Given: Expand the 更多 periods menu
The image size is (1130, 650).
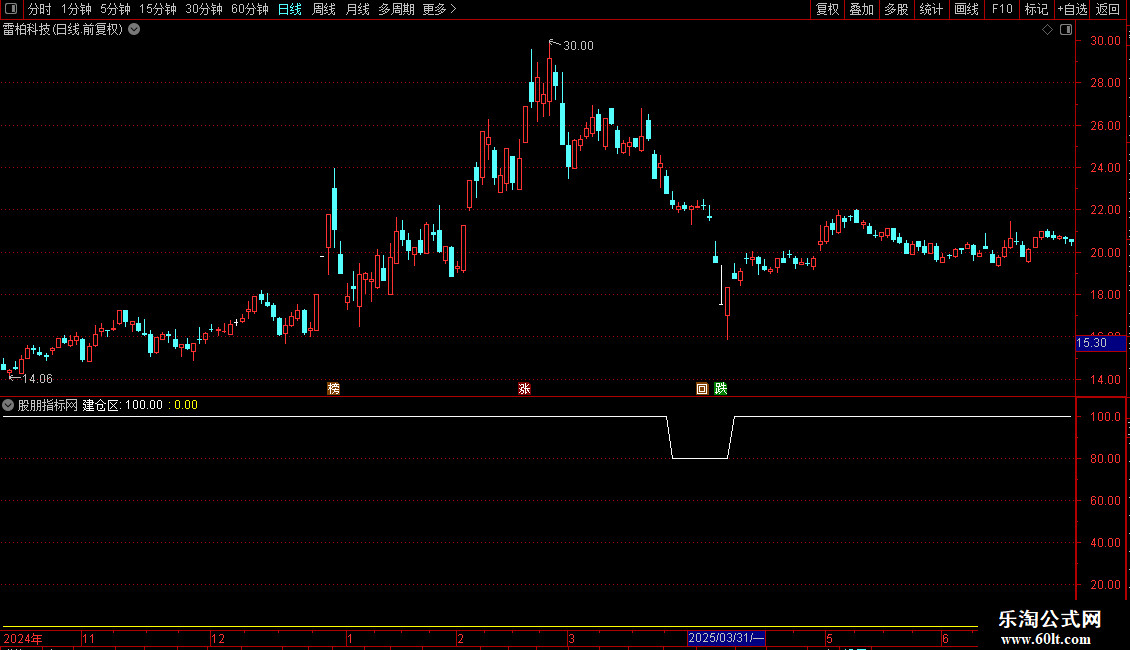Looking at the screenshot, I should click(439, 9).
